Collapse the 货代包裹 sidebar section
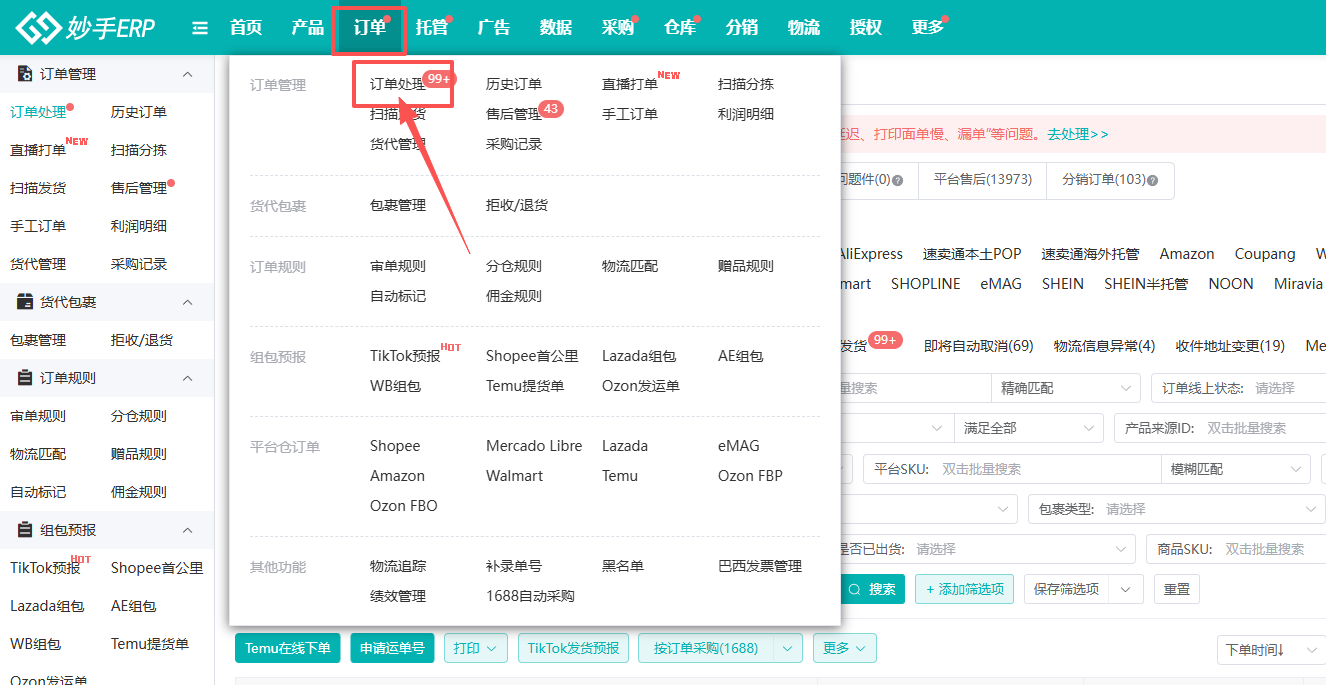 click(x=187, y=302)
